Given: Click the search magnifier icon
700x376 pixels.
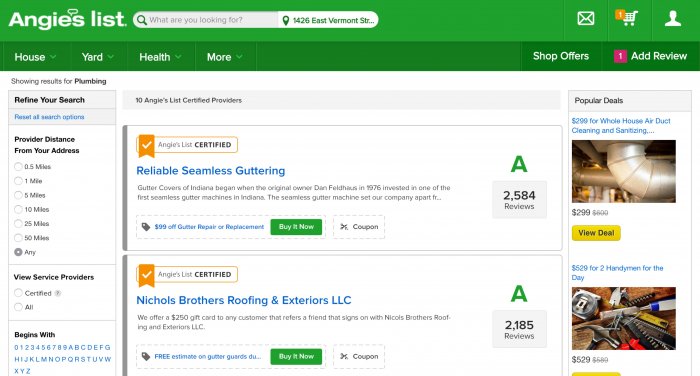Looking at the screenshot, I should 142,20.
